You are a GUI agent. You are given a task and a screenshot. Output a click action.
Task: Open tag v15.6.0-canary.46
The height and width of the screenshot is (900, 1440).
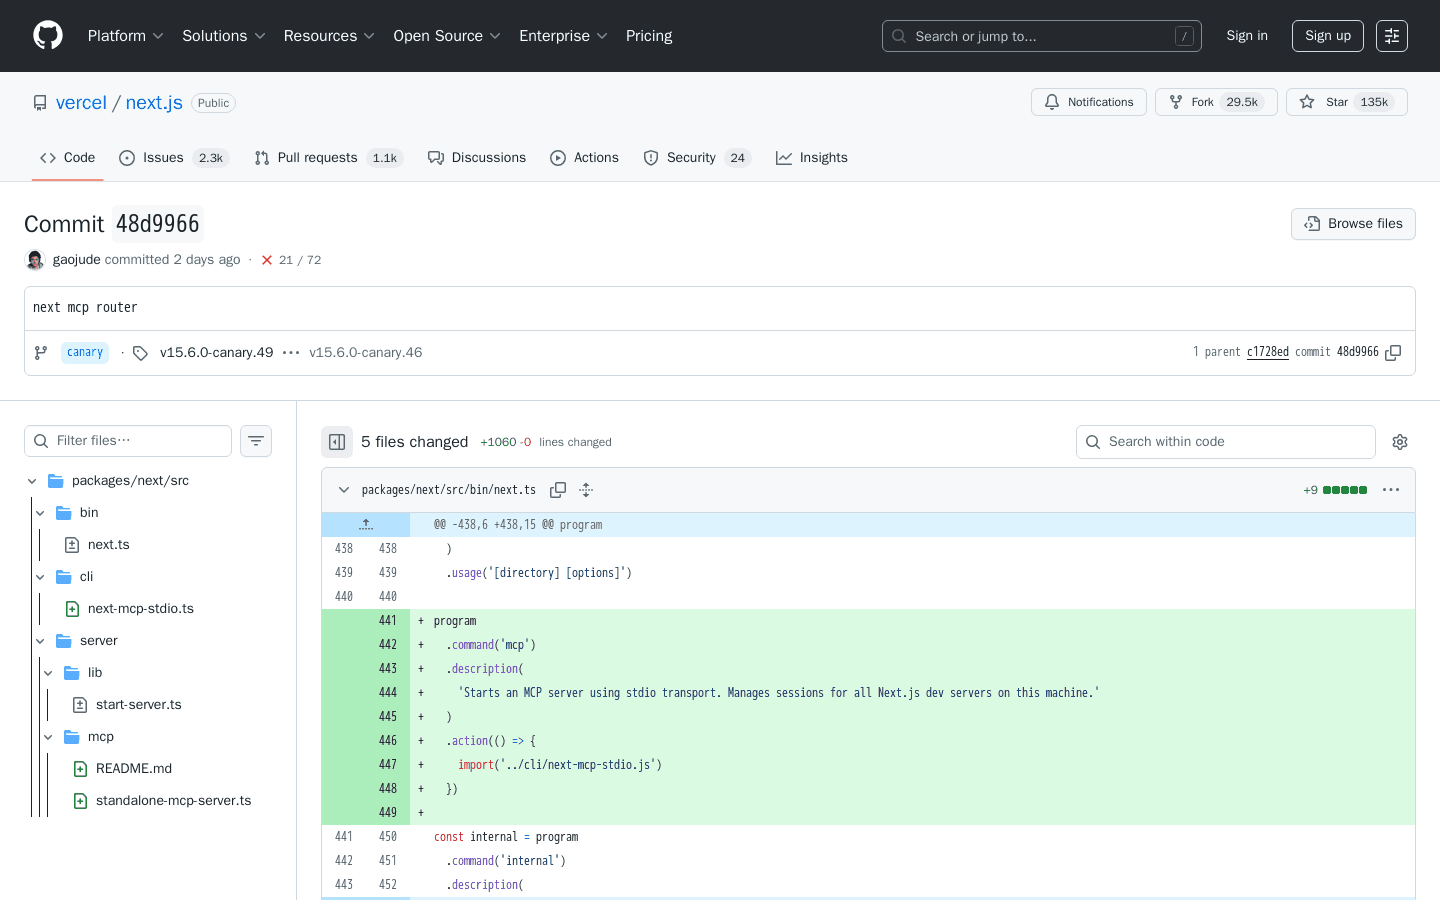pyautogui.click(x=366, y=352)
